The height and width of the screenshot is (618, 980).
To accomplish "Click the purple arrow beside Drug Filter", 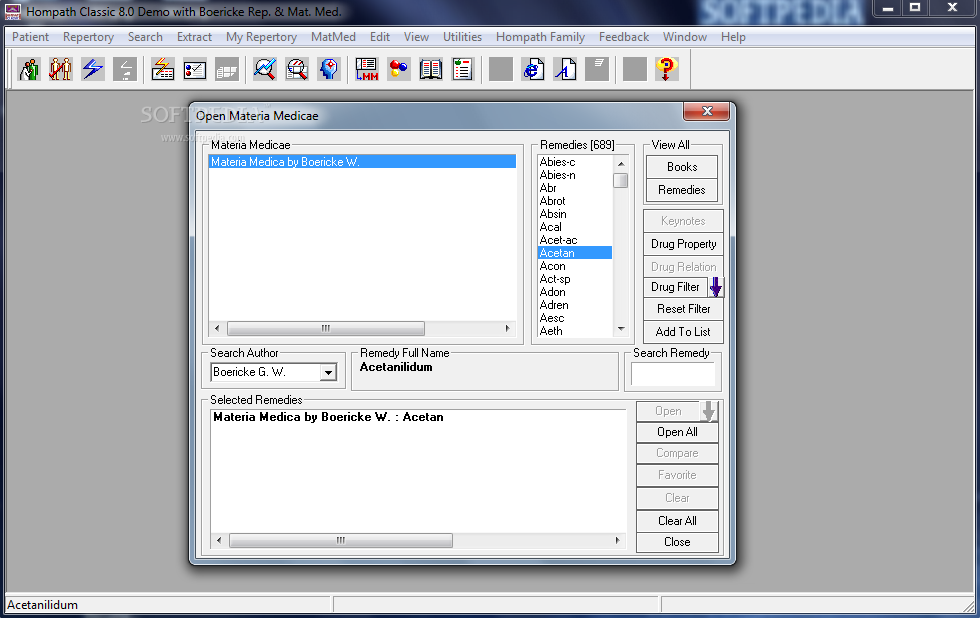I will pyautogui.click(x=716, y=287).
